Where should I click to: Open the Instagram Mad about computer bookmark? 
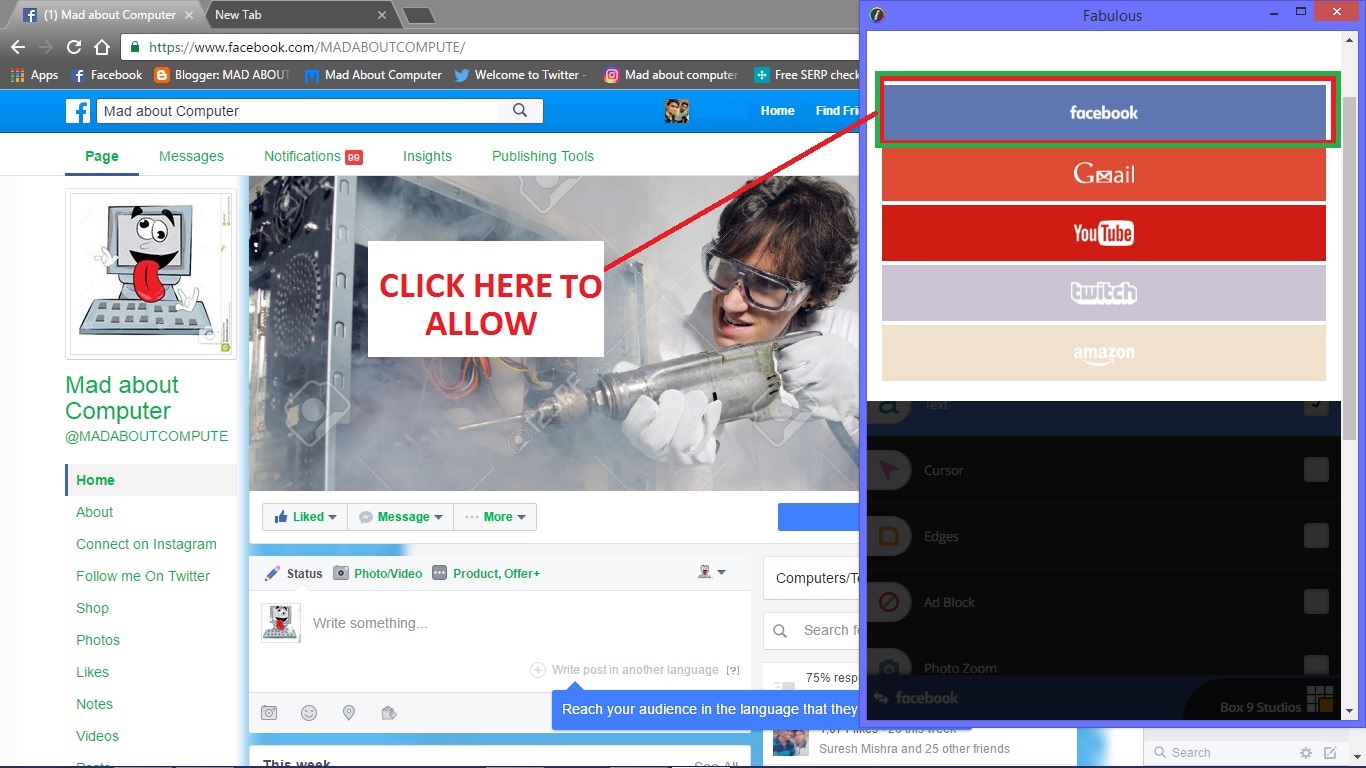[x=671, y=75]
